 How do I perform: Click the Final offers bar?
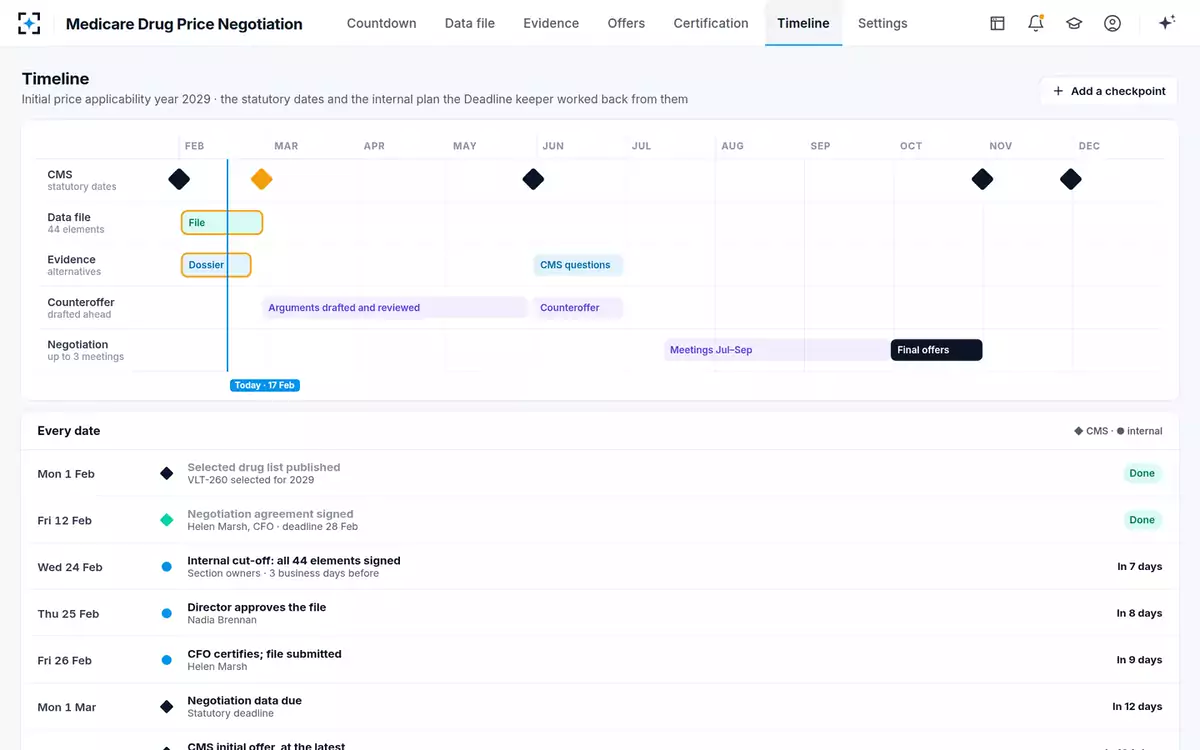click(936, 350)
